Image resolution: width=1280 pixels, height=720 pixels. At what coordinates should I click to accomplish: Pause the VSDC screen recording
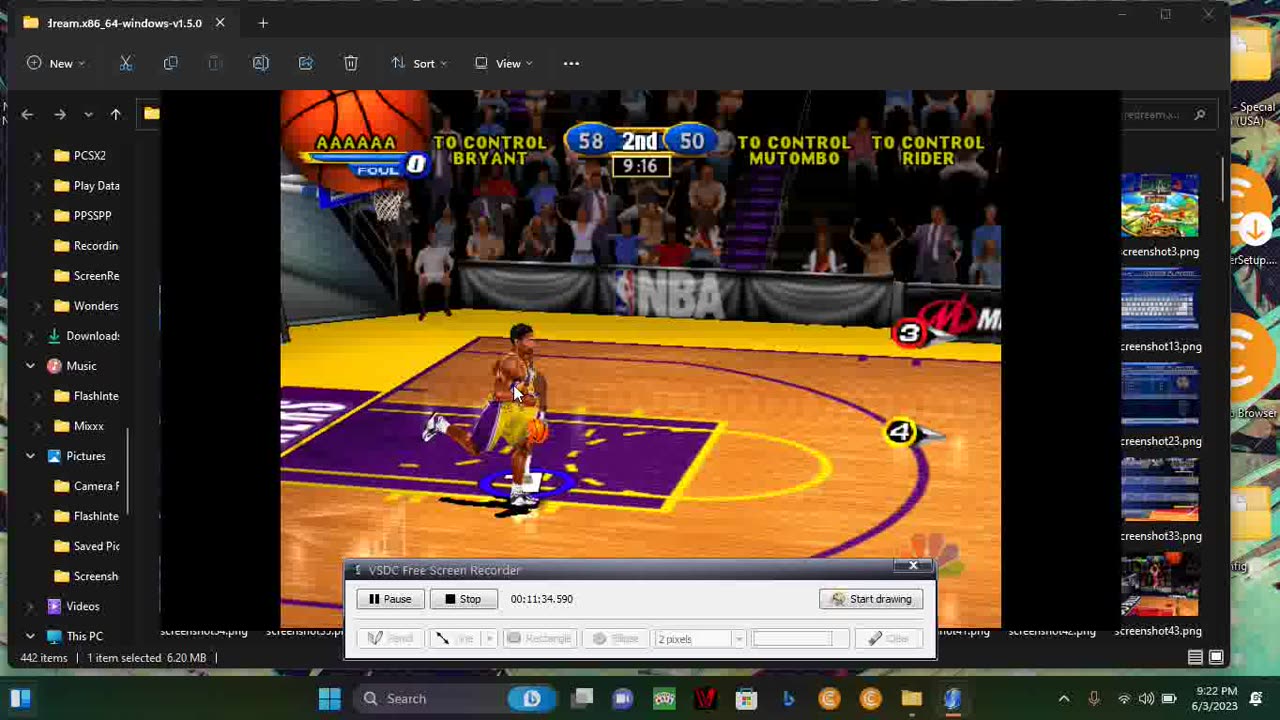[390, 599]
